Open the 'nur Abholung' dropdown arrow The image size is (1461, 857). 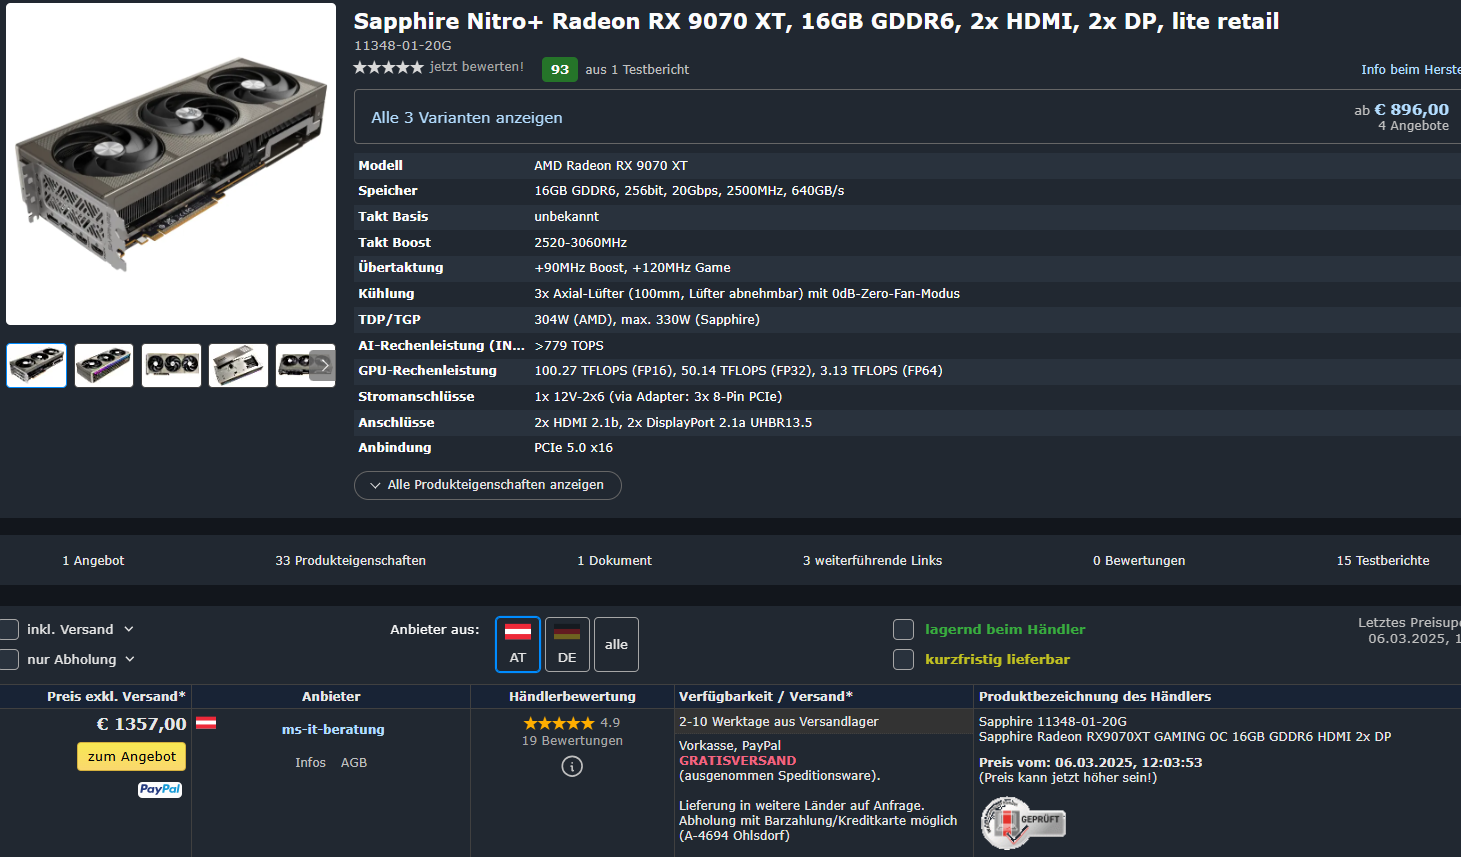(x=130, y=660)
